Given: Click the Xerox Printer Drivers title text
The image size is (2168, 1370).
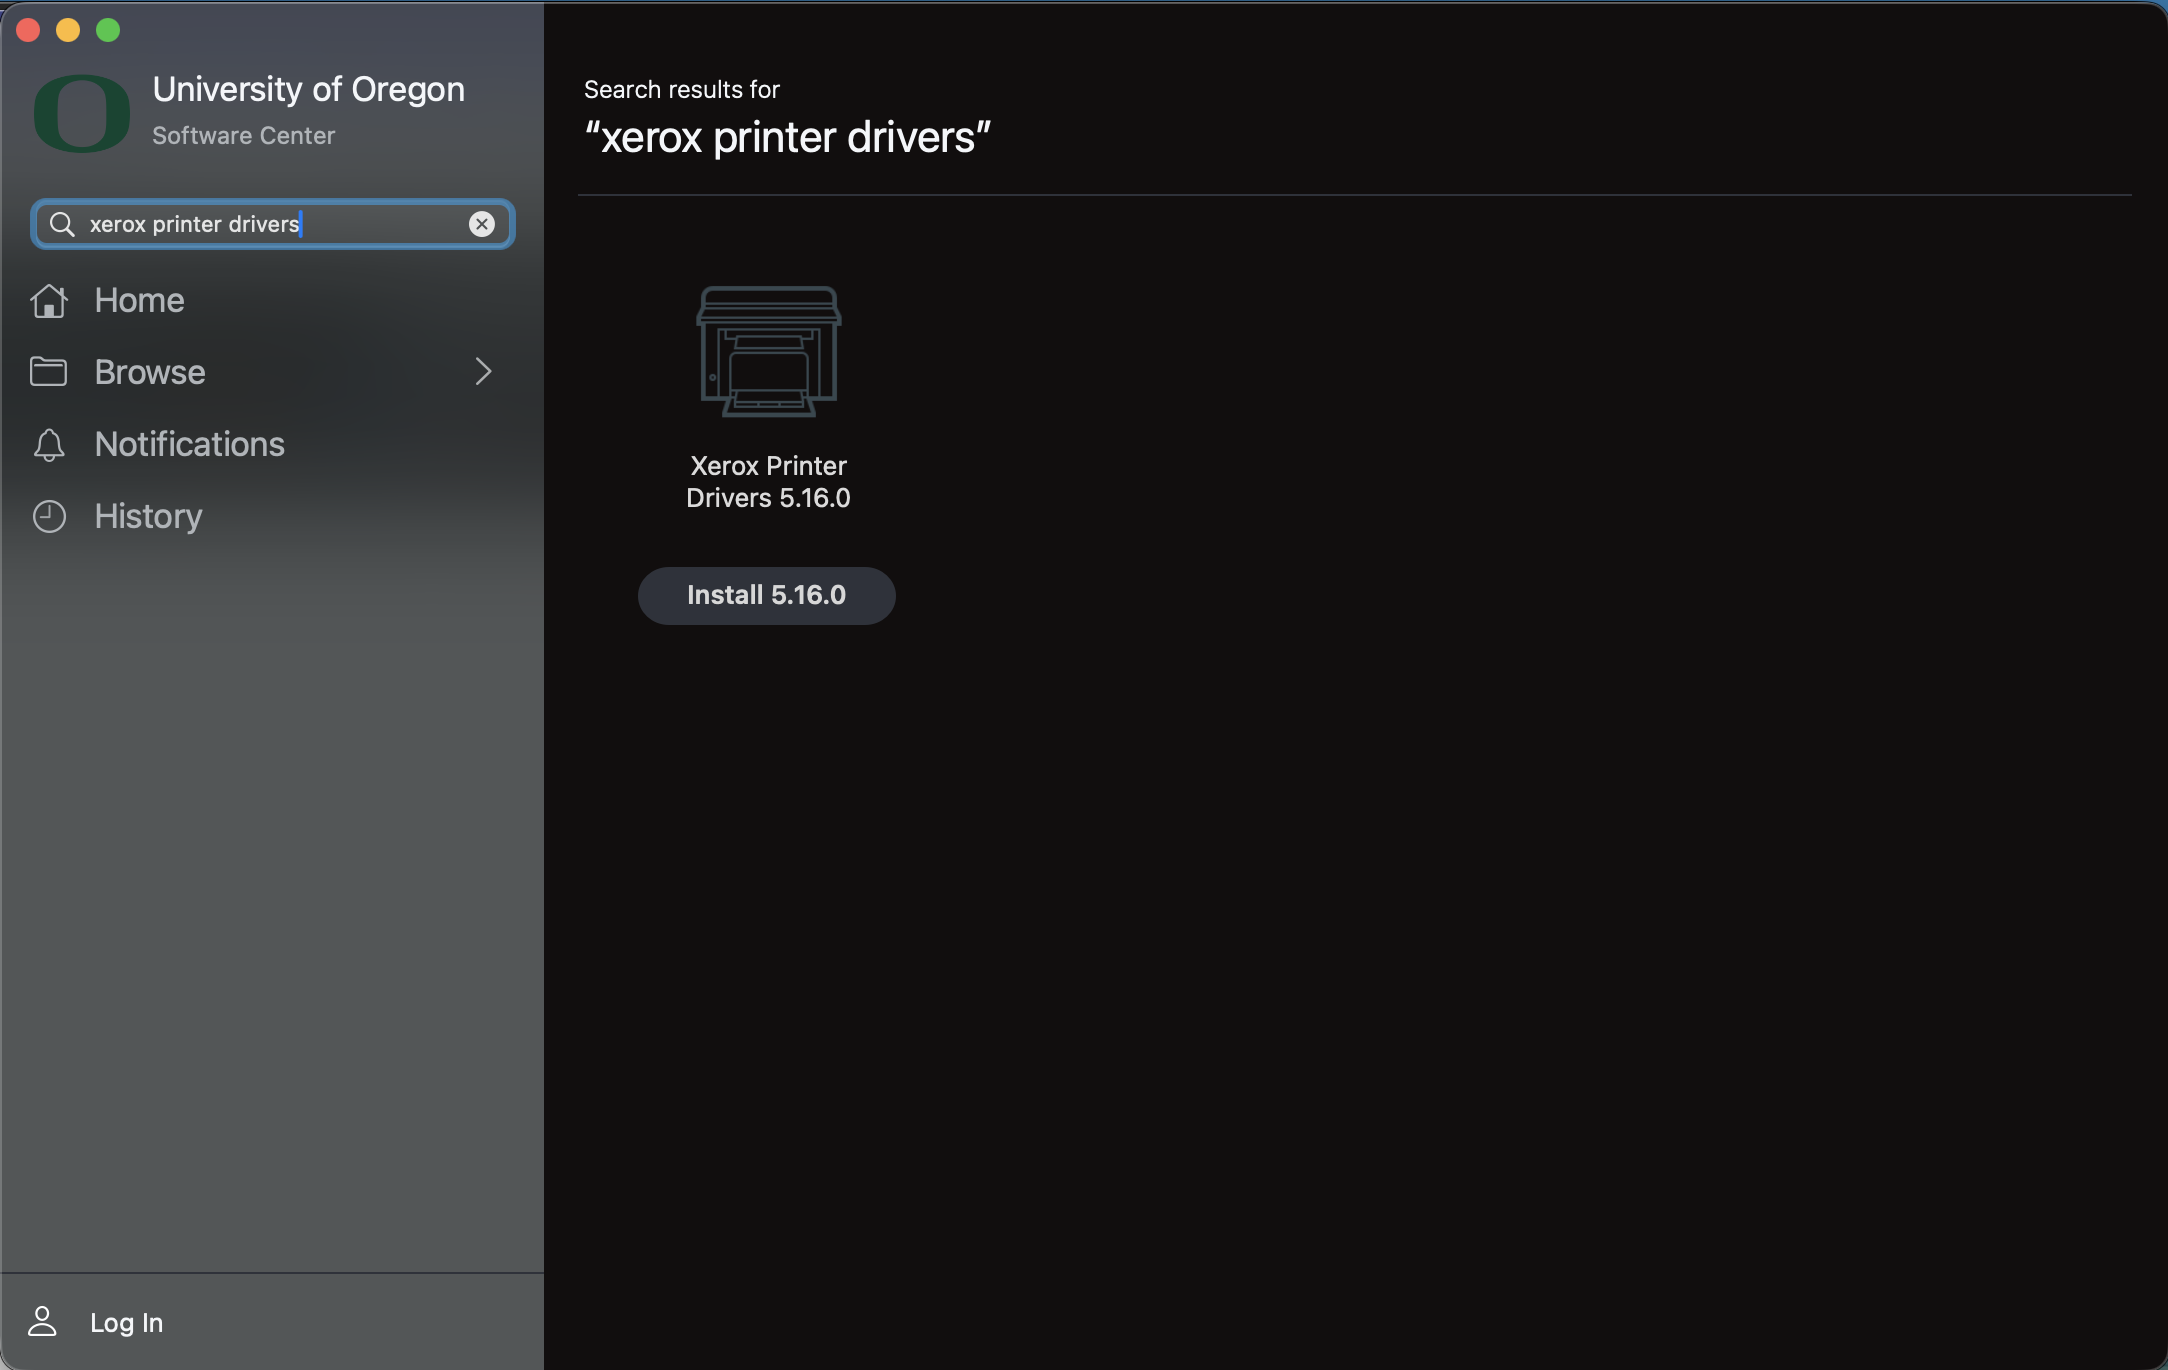Looking at the screenshot, I should coord(767,481).
